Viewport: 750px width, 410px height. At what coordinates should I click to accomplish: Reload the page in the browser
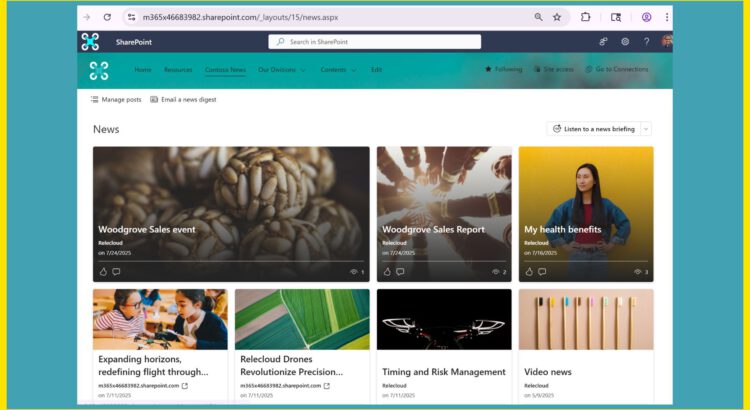[107, 17]
